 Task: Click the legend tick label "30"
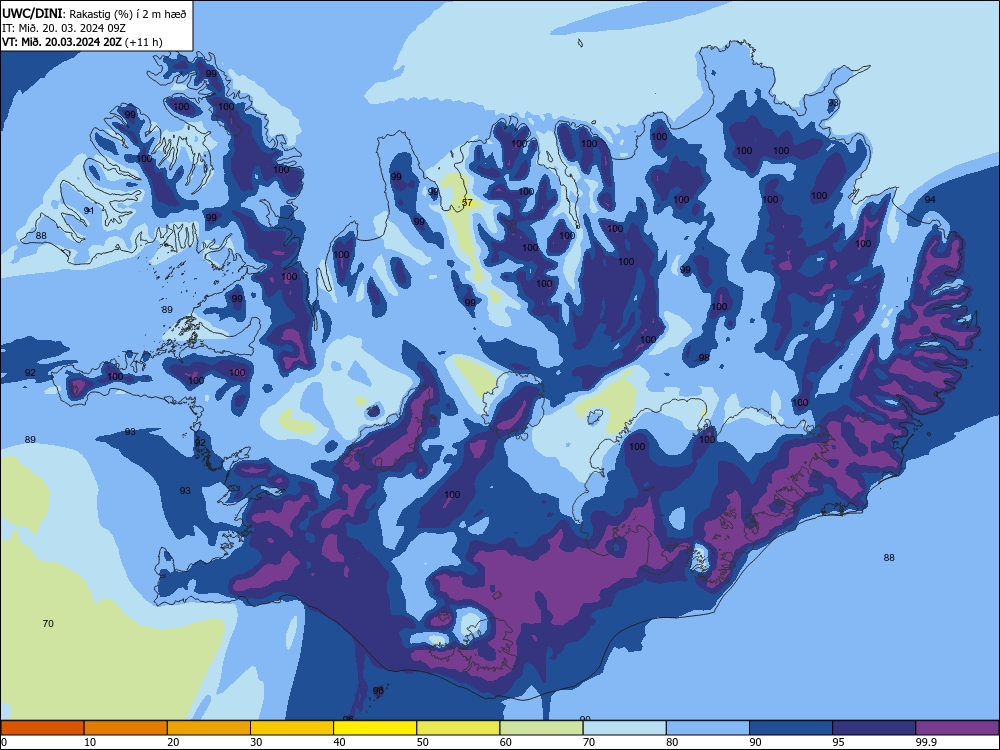point(256,742)
